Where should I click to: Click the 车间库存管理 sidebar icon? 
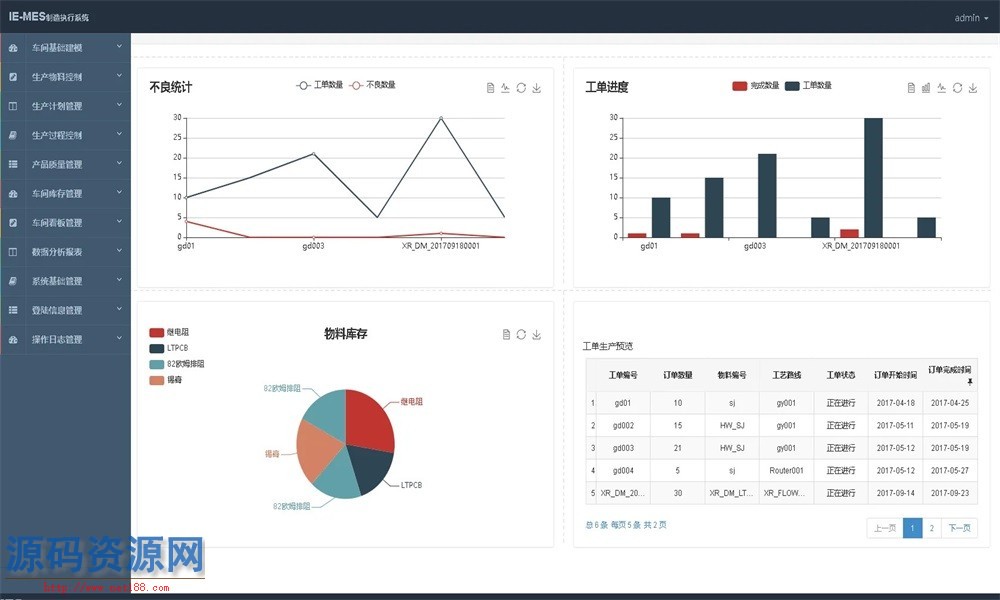click(x=13, y=193)
